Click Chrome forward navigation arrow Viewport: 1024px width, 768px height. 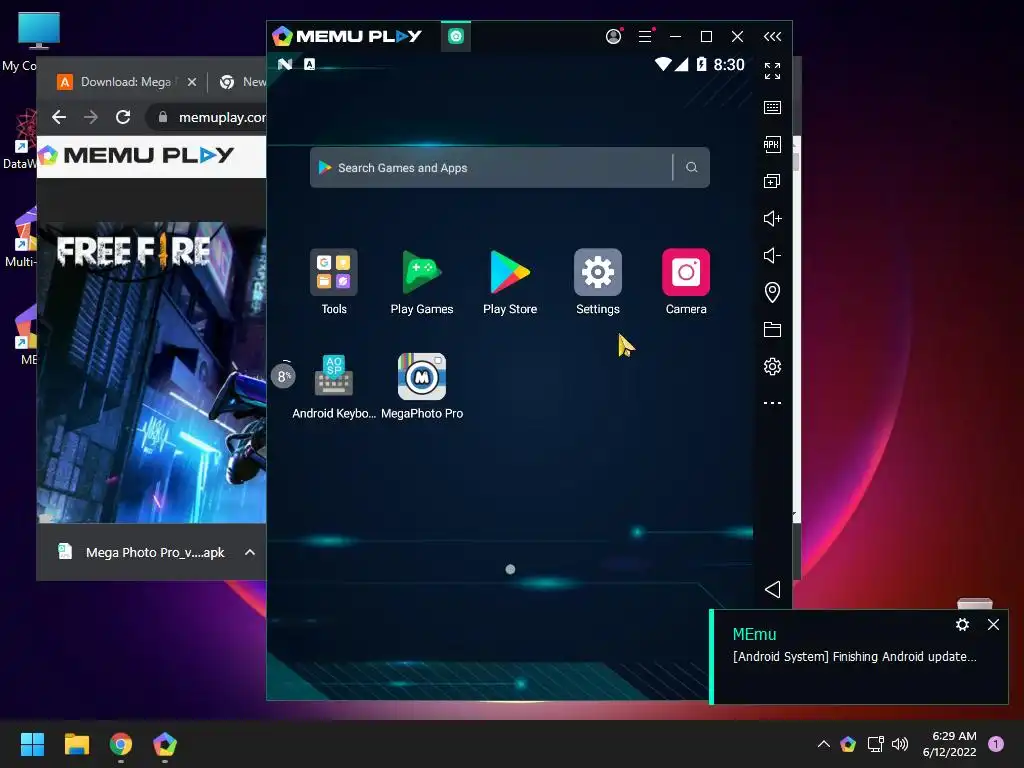[x=91, y=117]
